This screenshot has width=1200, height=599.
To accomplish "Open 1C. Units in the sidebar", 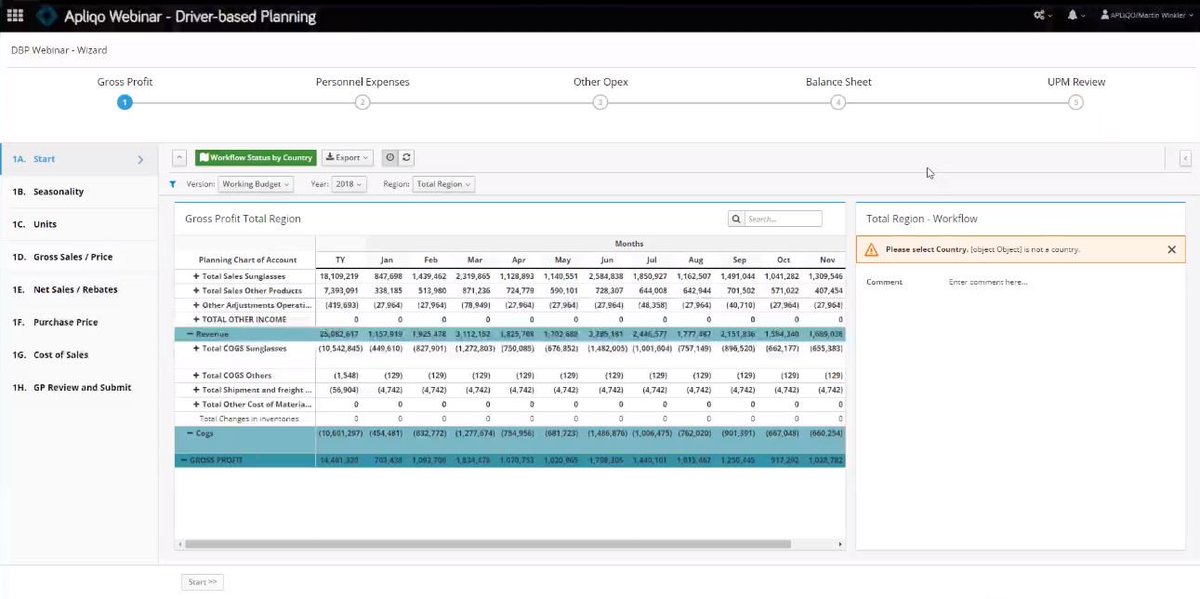I will pos(78,224).
